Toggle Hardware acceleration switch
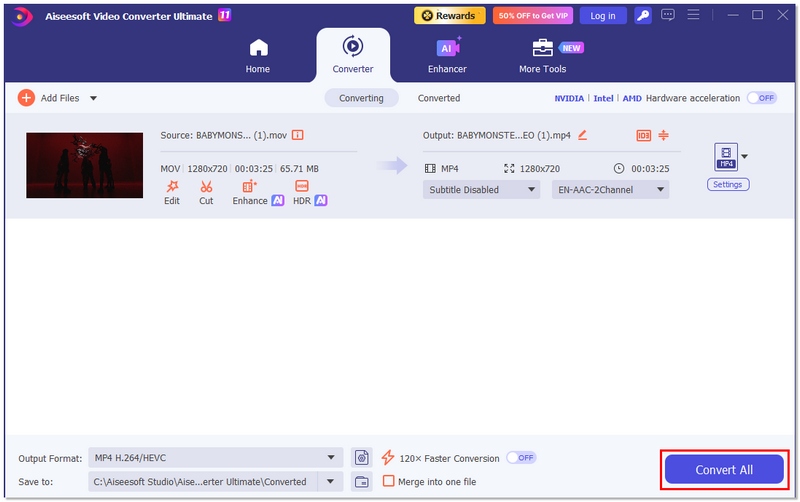The width and height of the screenshot is (800, 502). [765, 98]
